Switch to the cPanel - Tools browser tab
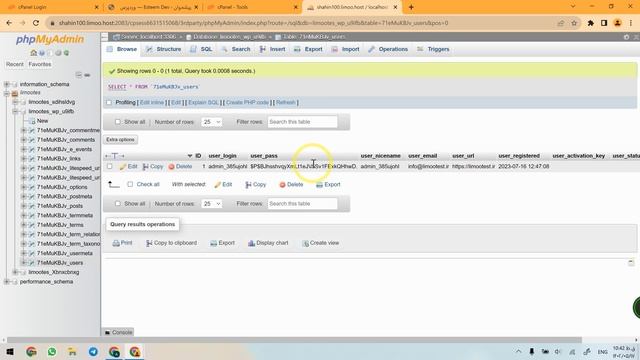This screenshot has height=360, width=640. [x=252, y=7]
